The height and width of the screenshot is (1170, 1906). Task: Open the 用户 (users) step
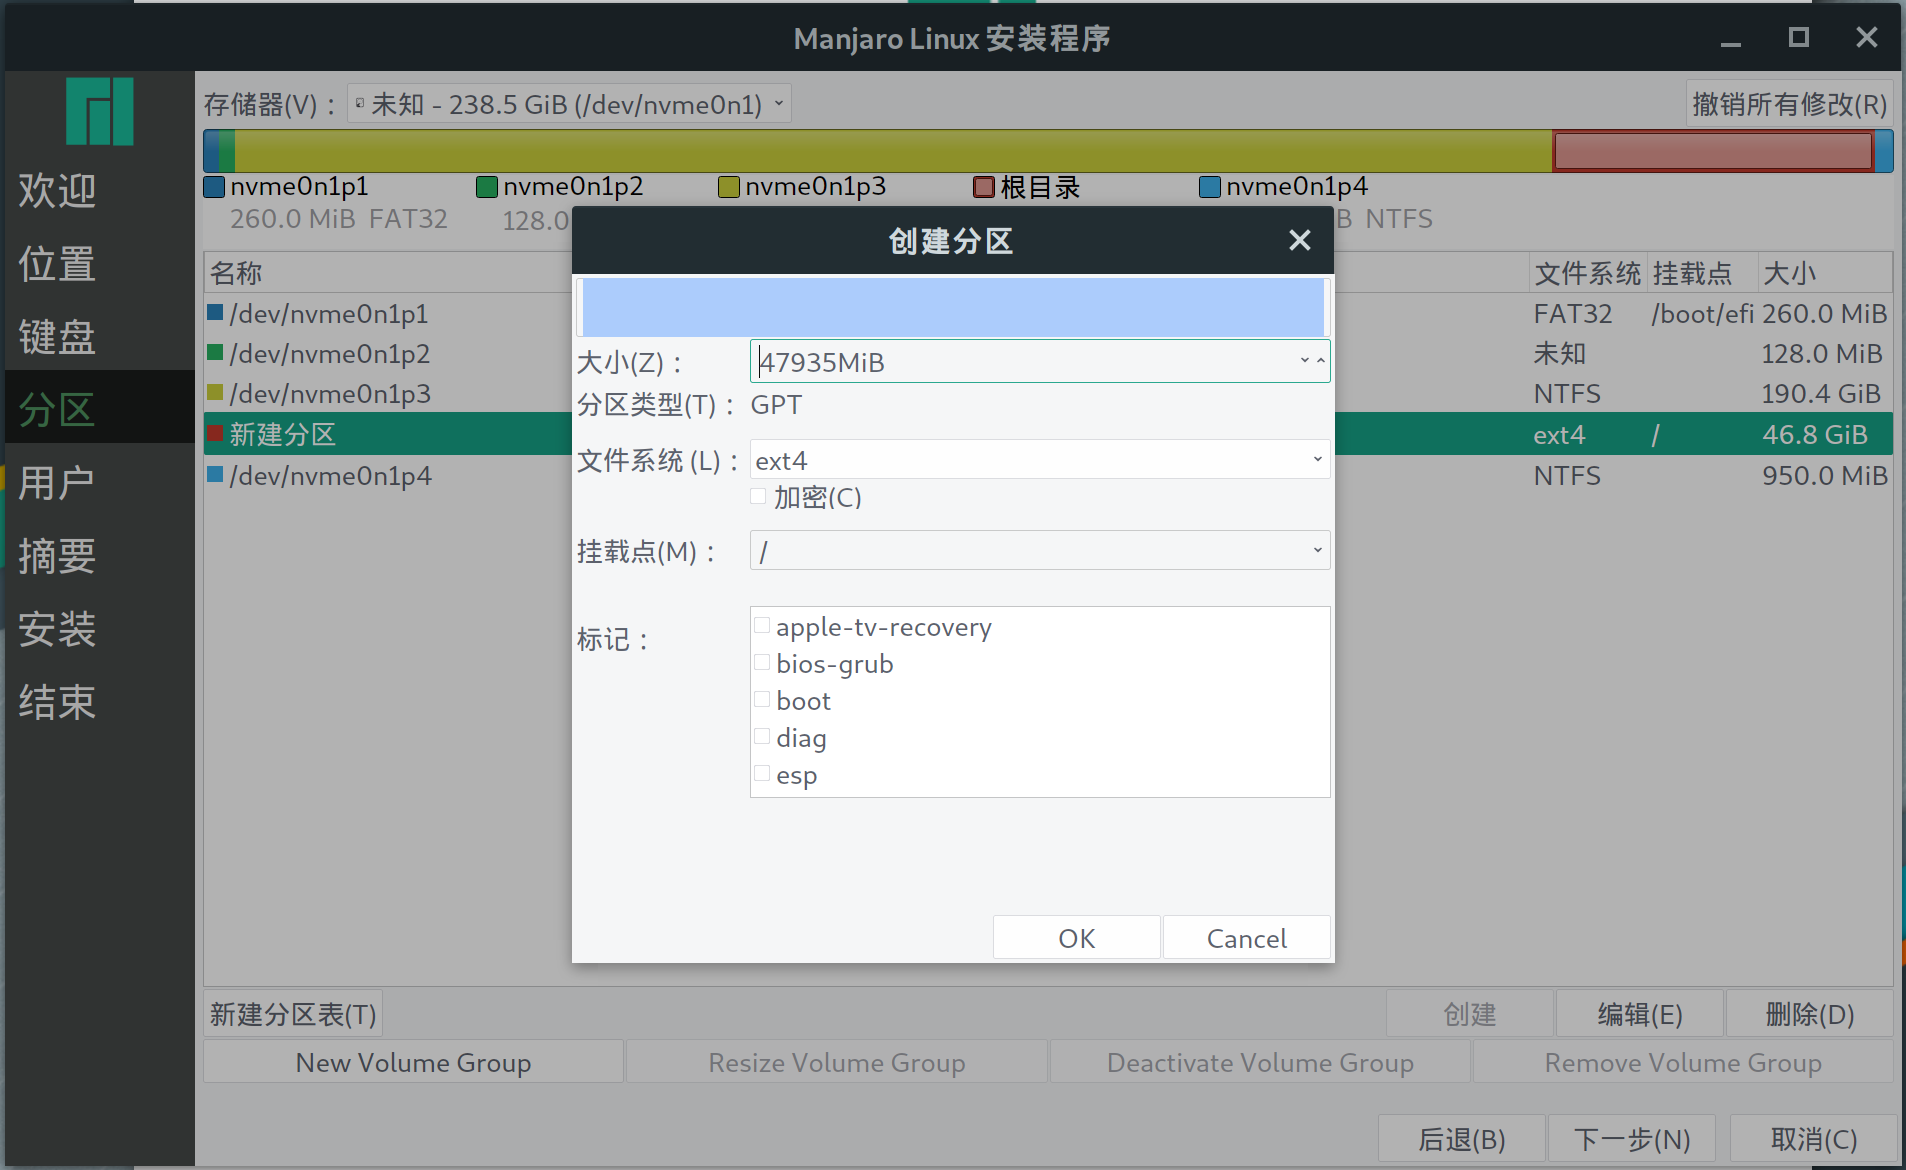tap(55, 481)
